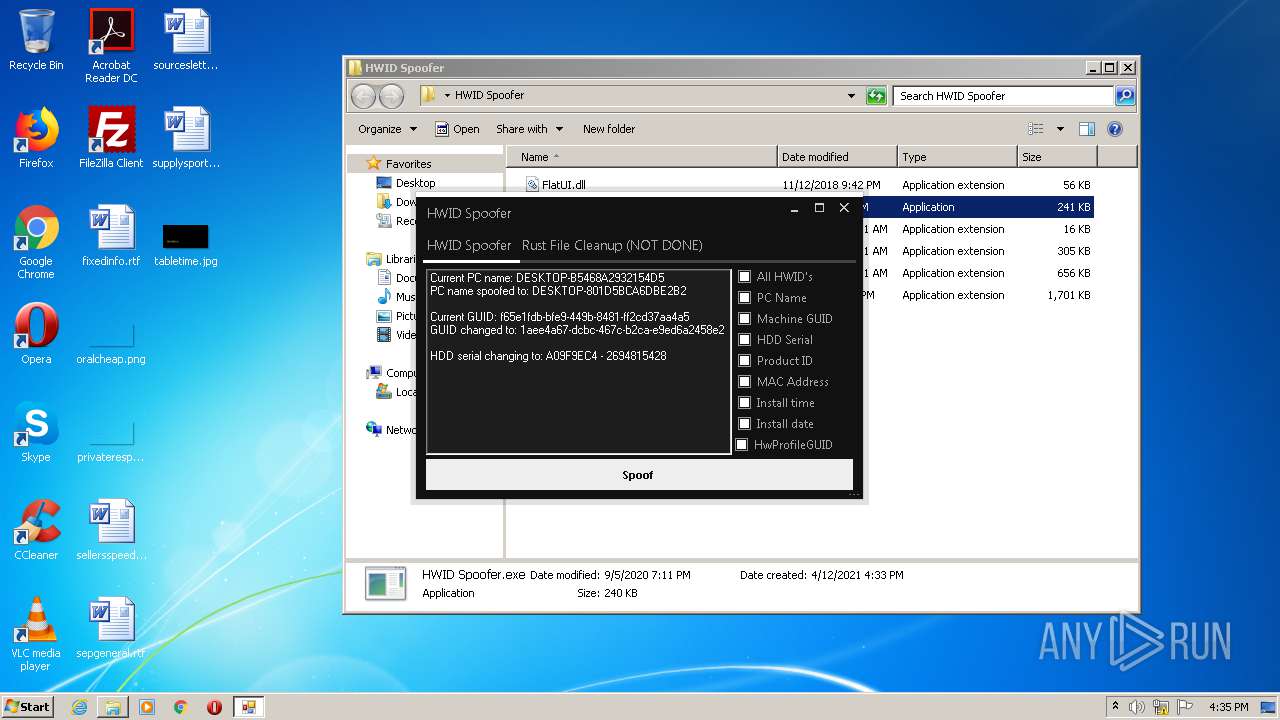Select FileZilla Client desktop icon

pyautogui.click(x=111, y=138)
